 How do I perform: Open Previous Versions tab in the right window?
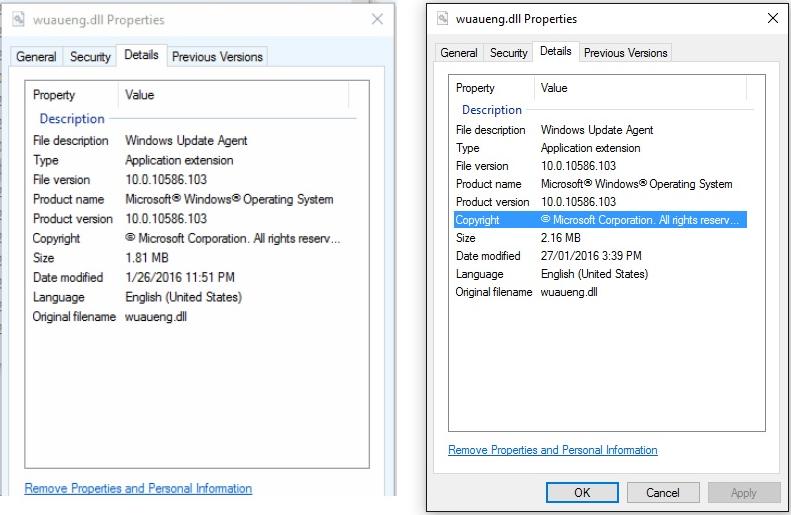point(626,53)
